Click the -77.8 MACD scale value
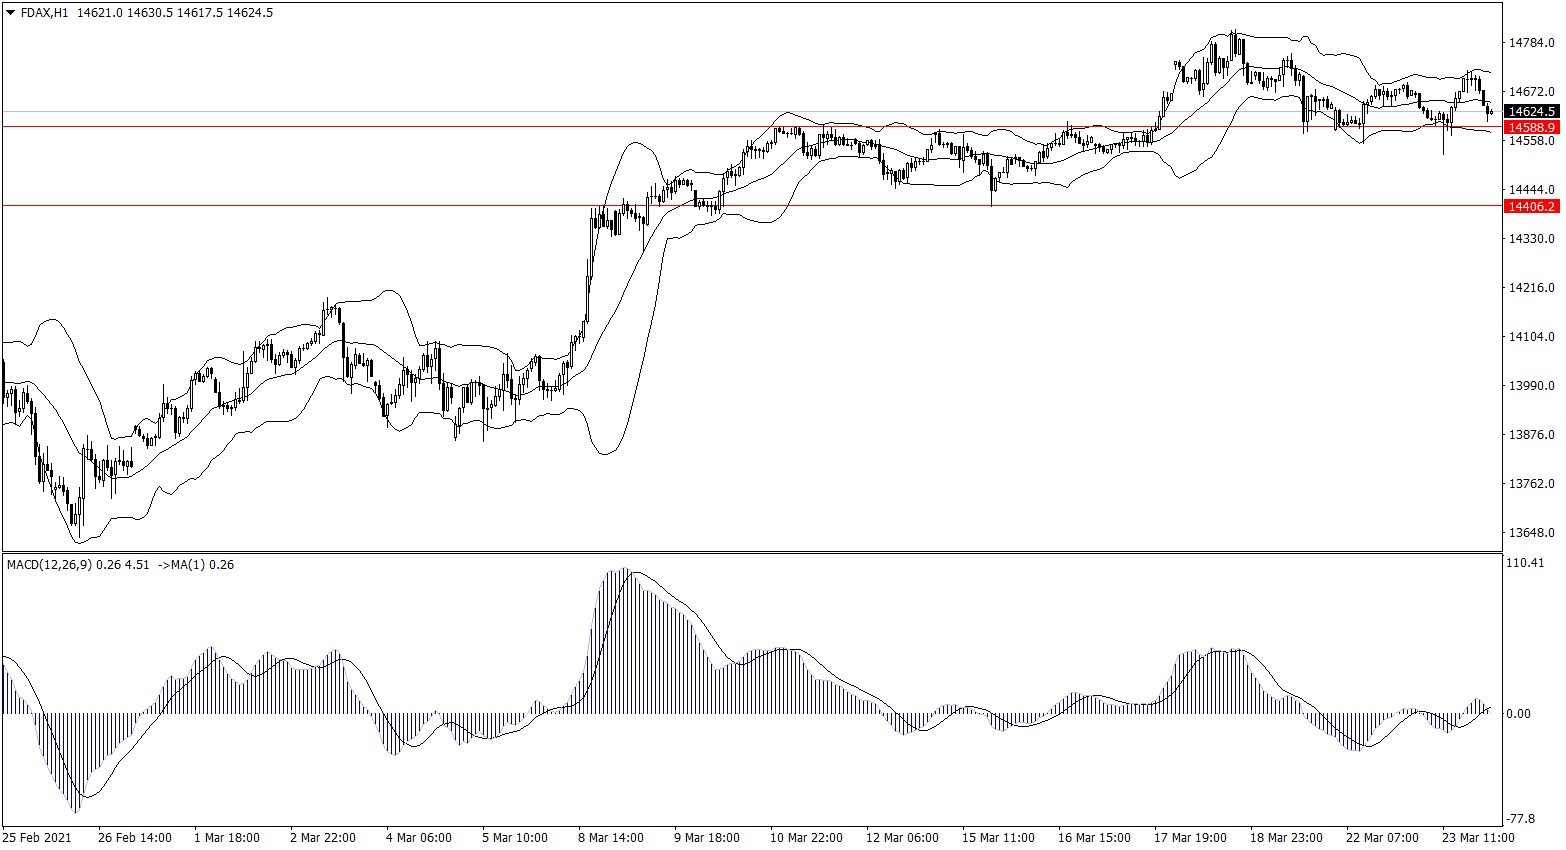 pos(1523,819)
